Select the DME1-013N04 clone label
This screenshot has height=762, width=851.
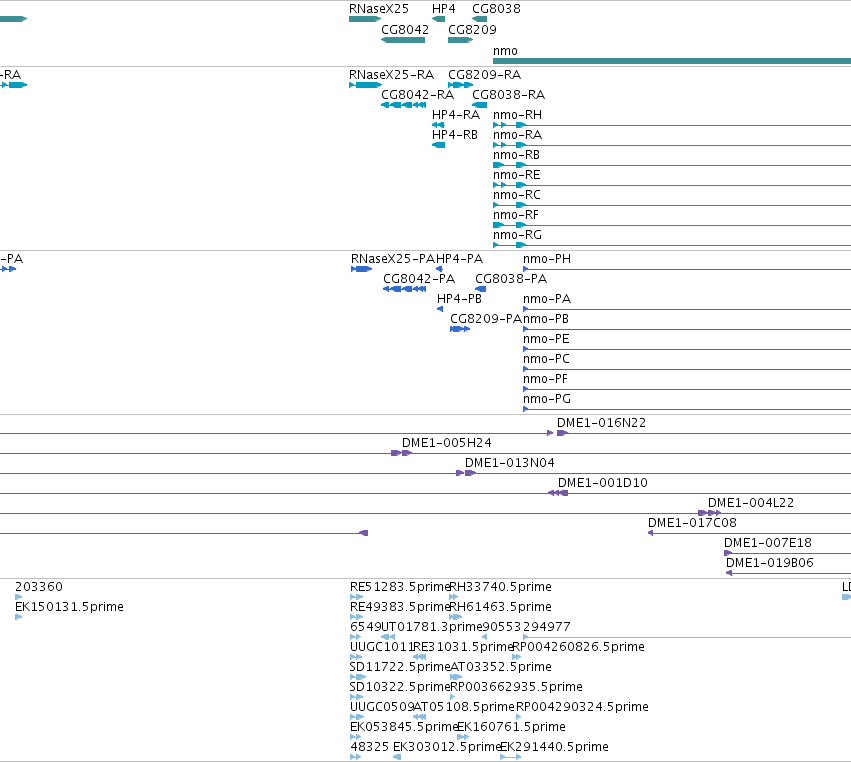pyautogui.click(x=510, y=463)
